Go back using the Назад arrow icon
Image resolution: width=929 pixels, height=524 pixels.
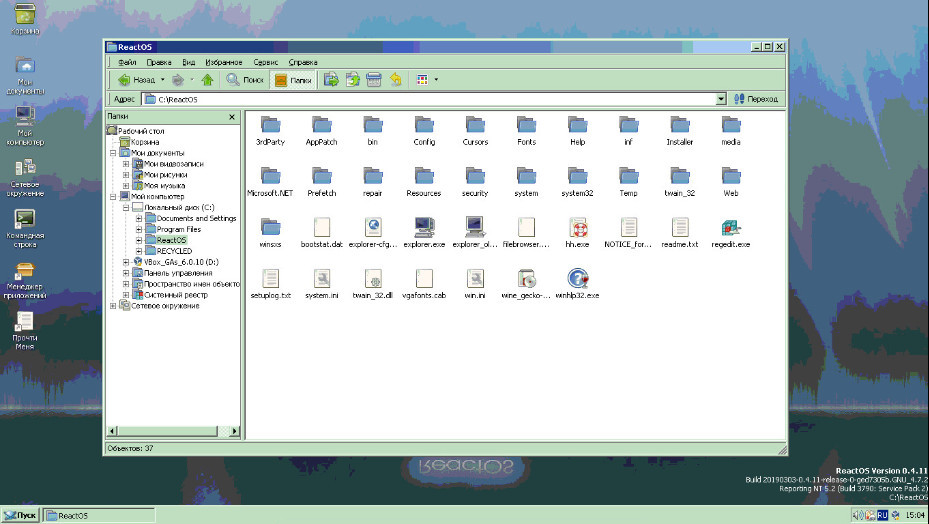(x=124, y=79)
